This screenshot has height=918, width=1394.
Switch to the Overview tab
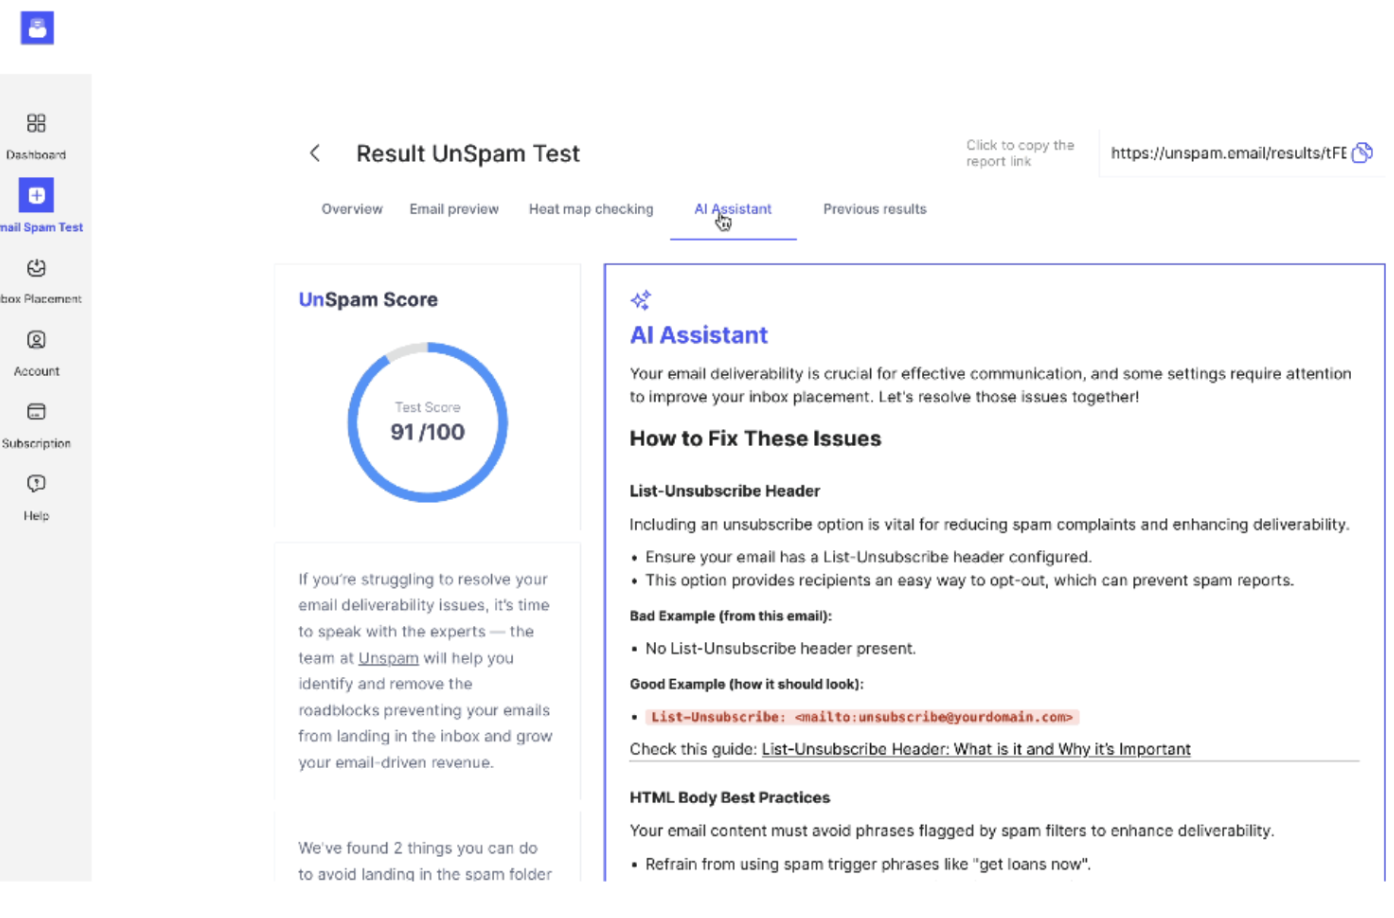352,209
